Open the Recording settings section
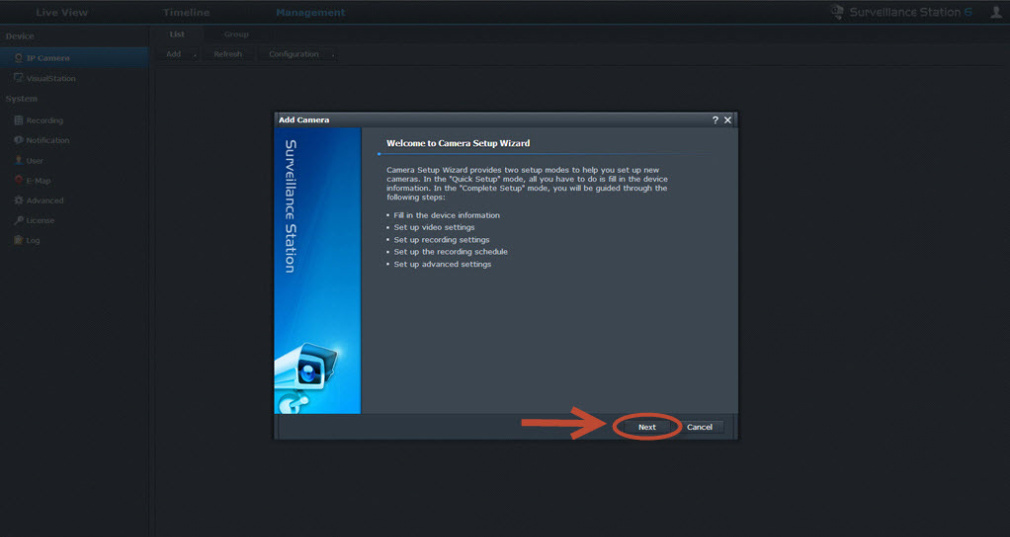Image resolution: width=1010 pixels, height=537 pixels. 44,120
